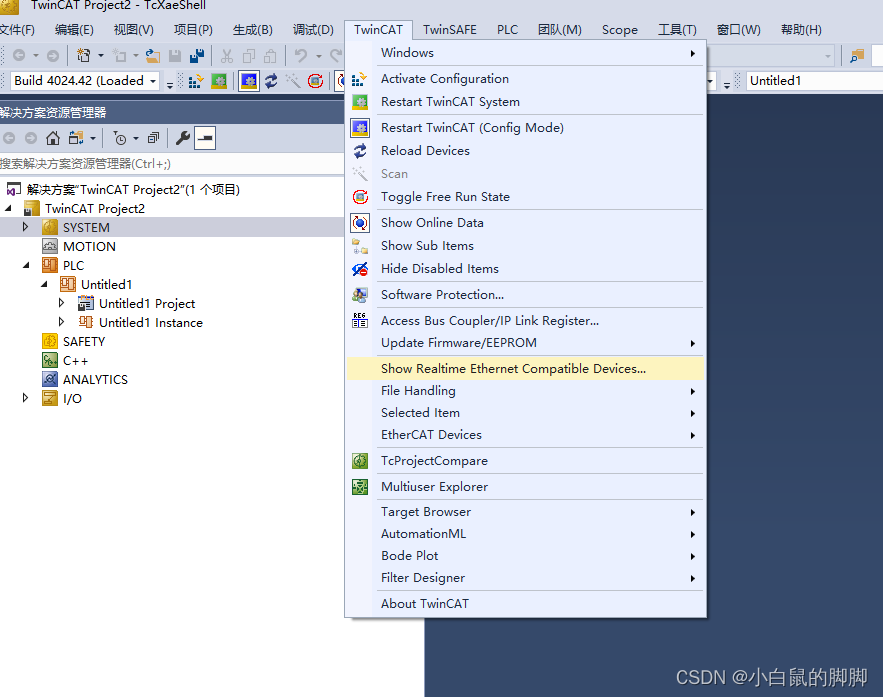Click Software Protection menu entry

click(x=525, y=294)
